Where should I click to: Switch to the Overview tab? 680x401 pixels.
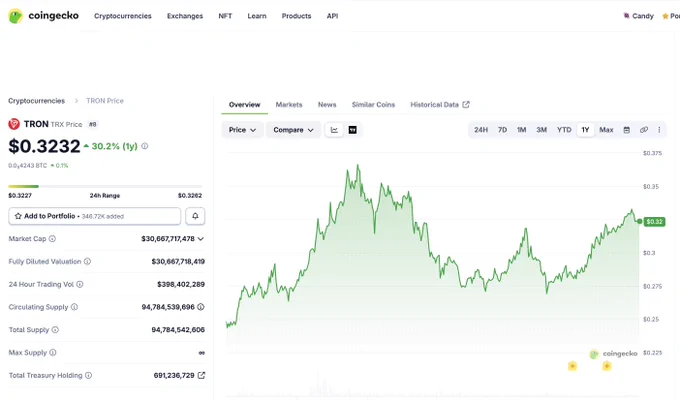(245, 104)
